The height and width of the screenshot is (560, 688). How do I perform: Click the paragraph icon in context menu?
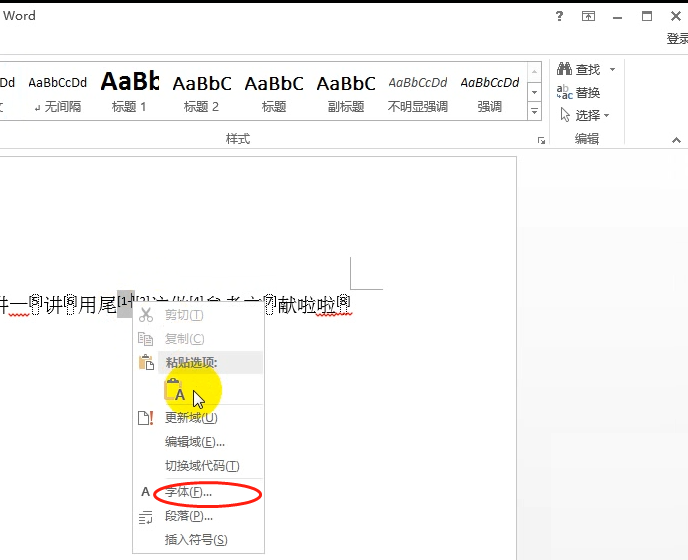point(145,516)
